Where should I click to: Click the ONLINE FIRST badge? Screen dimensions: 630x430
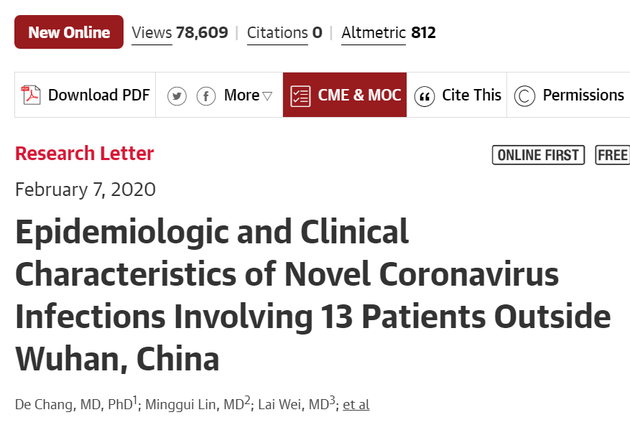tap(538, 155)
